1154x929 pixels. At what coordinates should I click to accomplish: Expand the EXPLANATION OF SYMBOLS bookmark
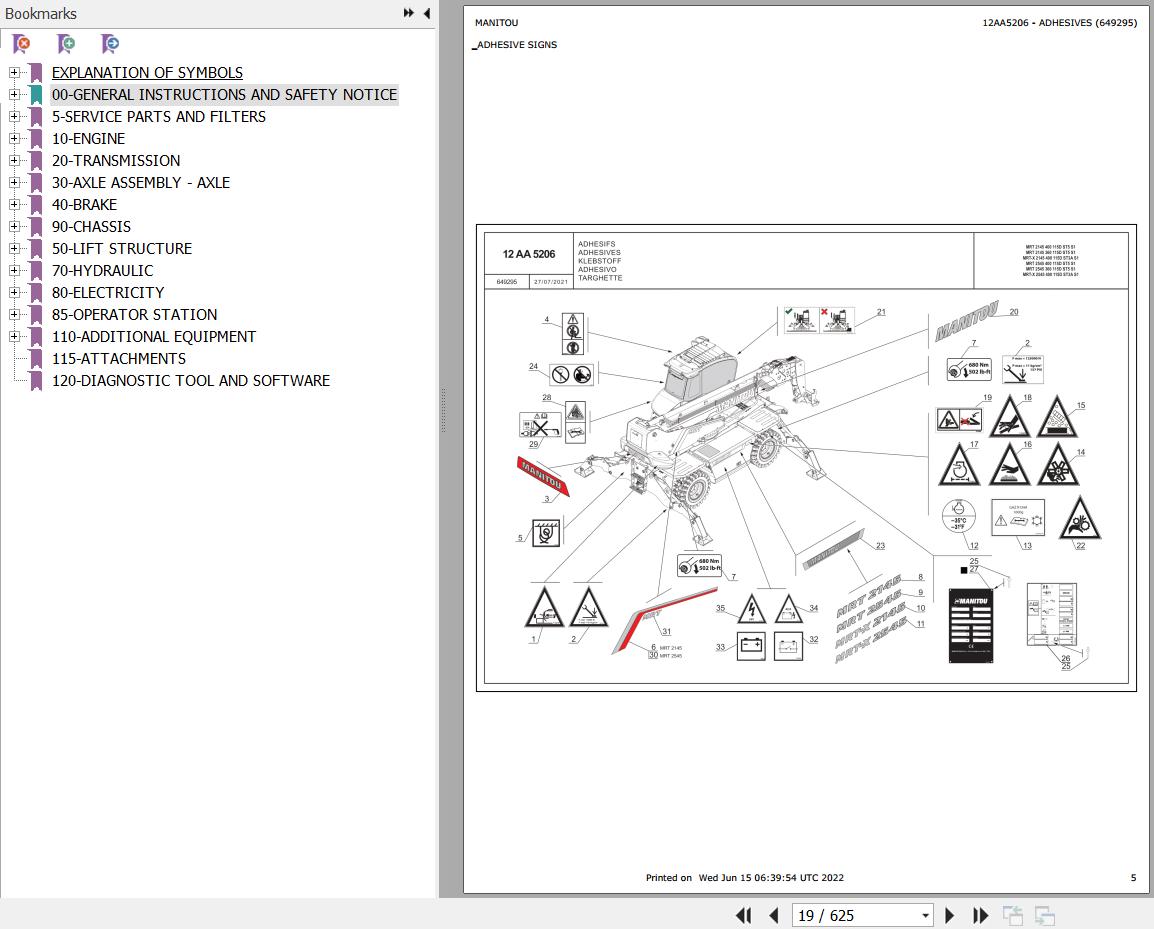(x=14, y=72)
